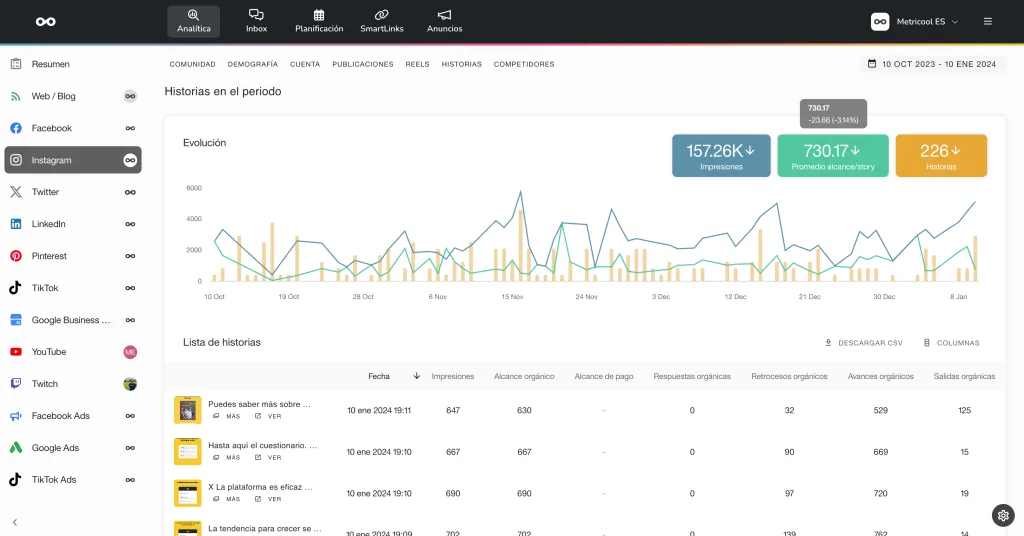1024x536 pixels.
Task: Open the Columnas selector button
Action: (951, 343)
